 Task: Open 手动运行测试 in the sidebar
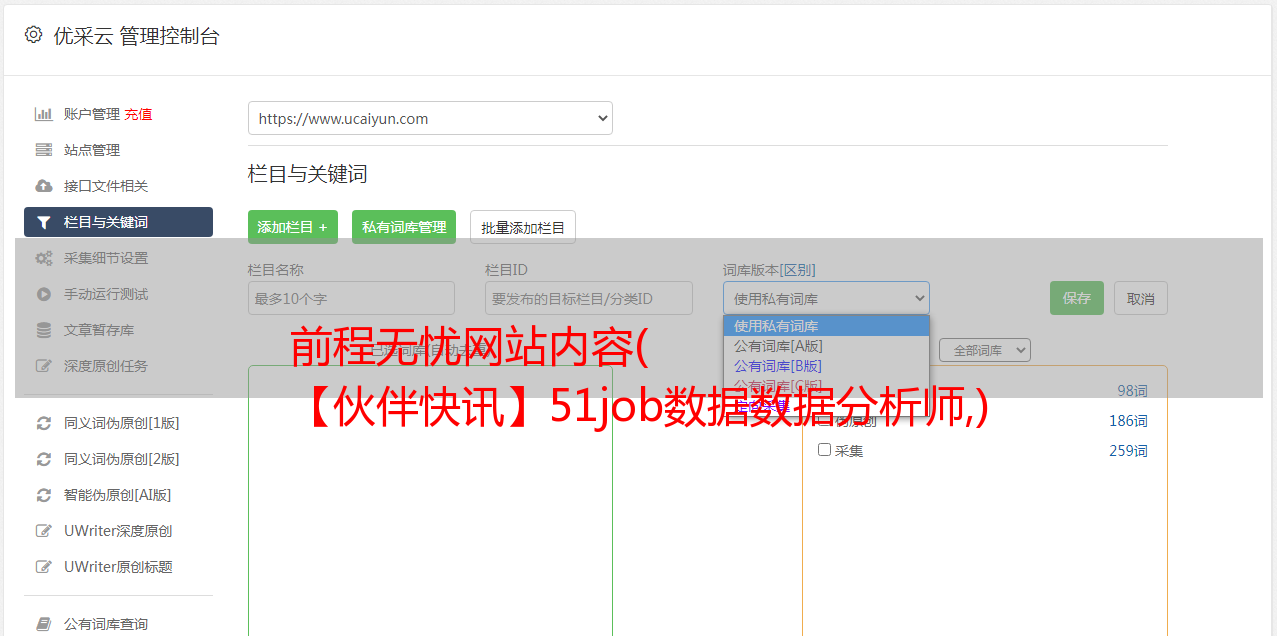click(x=106, y=294)
